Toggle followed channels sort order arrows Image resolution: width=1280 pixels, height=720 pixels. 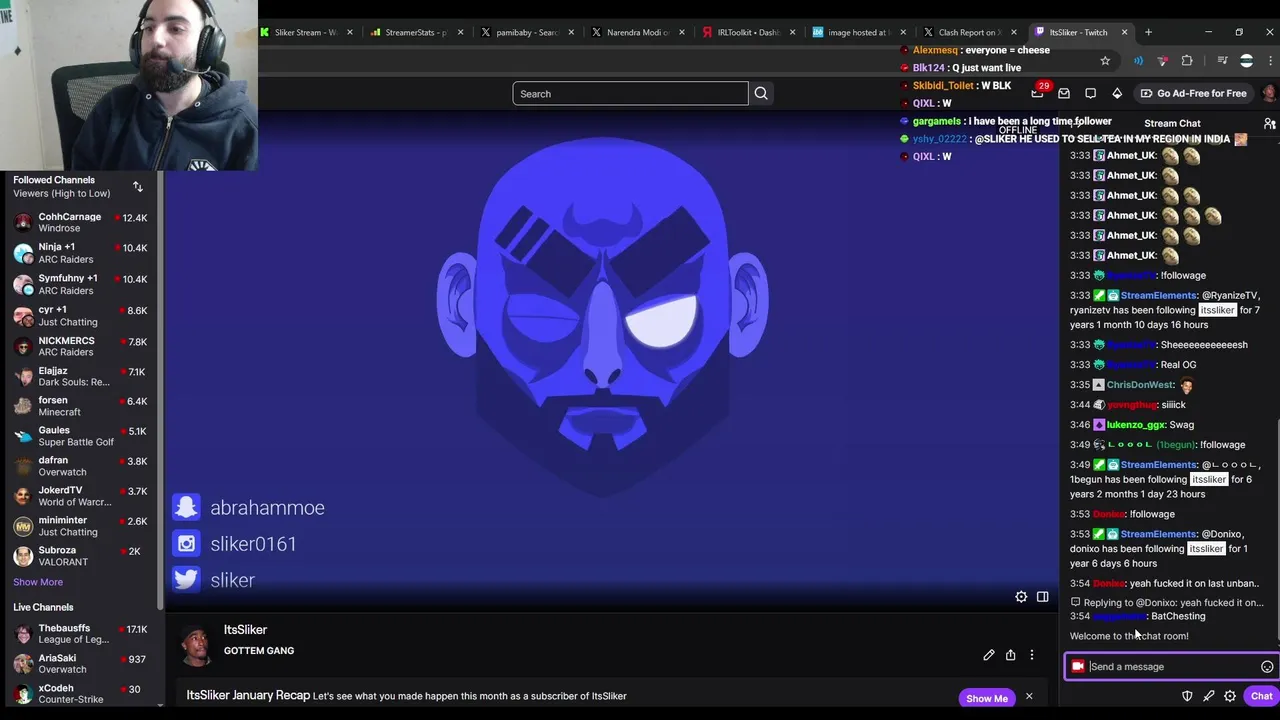click(138, 187)
